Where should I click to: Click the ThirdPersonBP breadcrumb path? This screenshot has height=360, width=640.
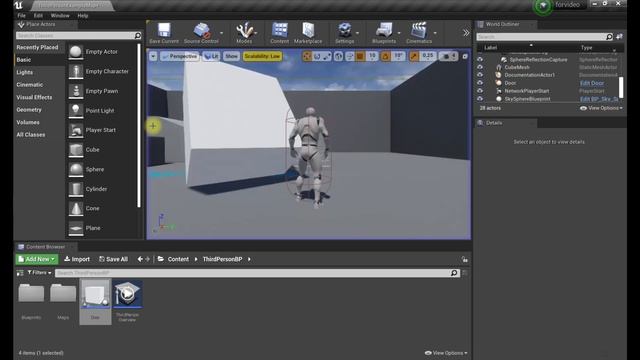coord(222,259)
